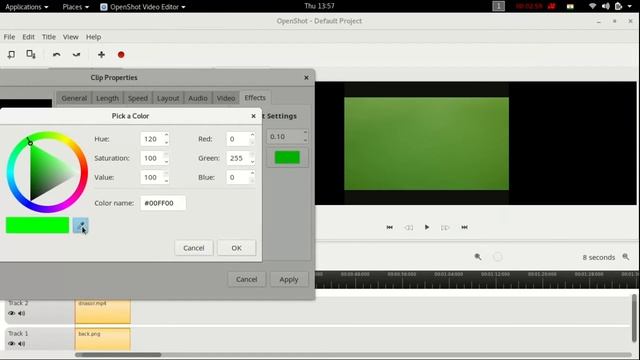
Task: Switch to the General tab
Action: tap(74, 98)
